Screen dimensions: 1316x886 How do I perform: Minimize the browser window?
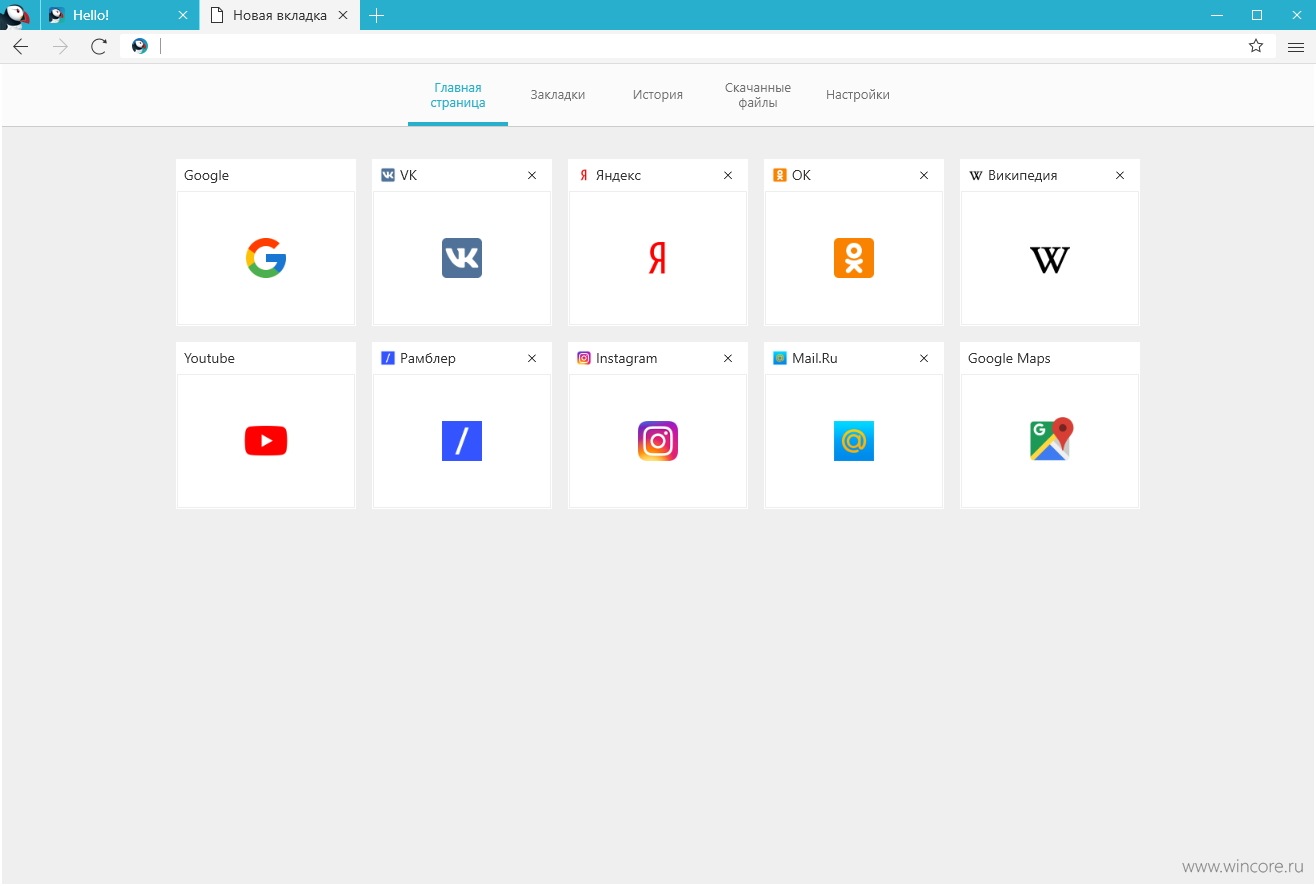(1217, 15)
